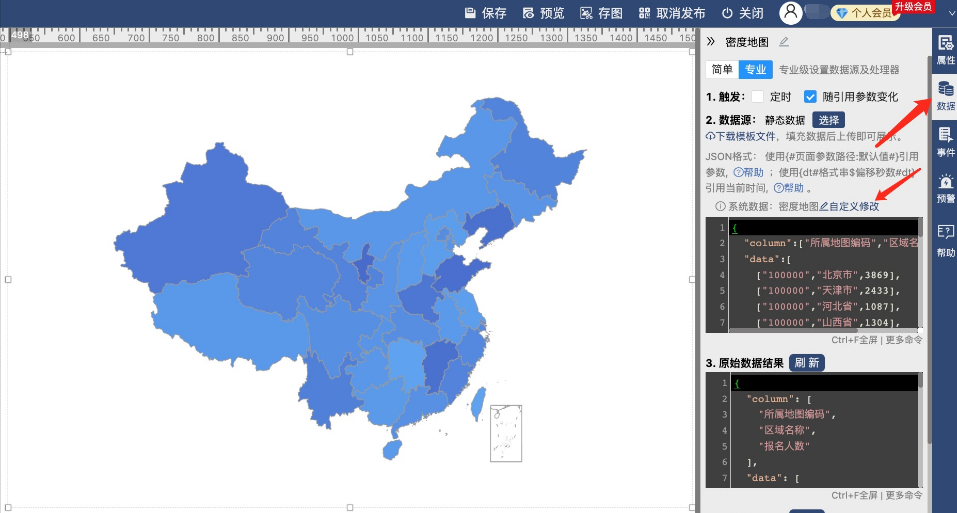Open the user avatar icon
This screenshot has width=957, height=513.
[790, 13]
